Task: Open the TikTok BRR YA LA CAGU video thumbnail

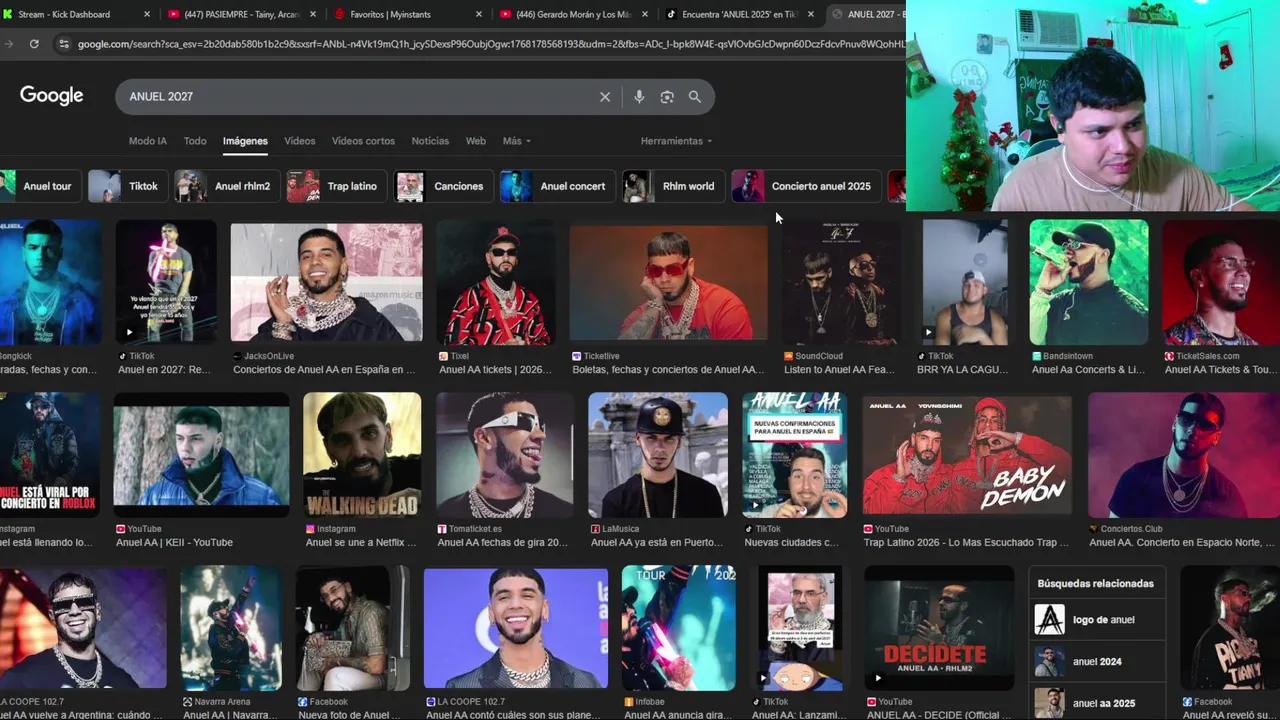Action: pyautogui.click(x=965, y=281)
